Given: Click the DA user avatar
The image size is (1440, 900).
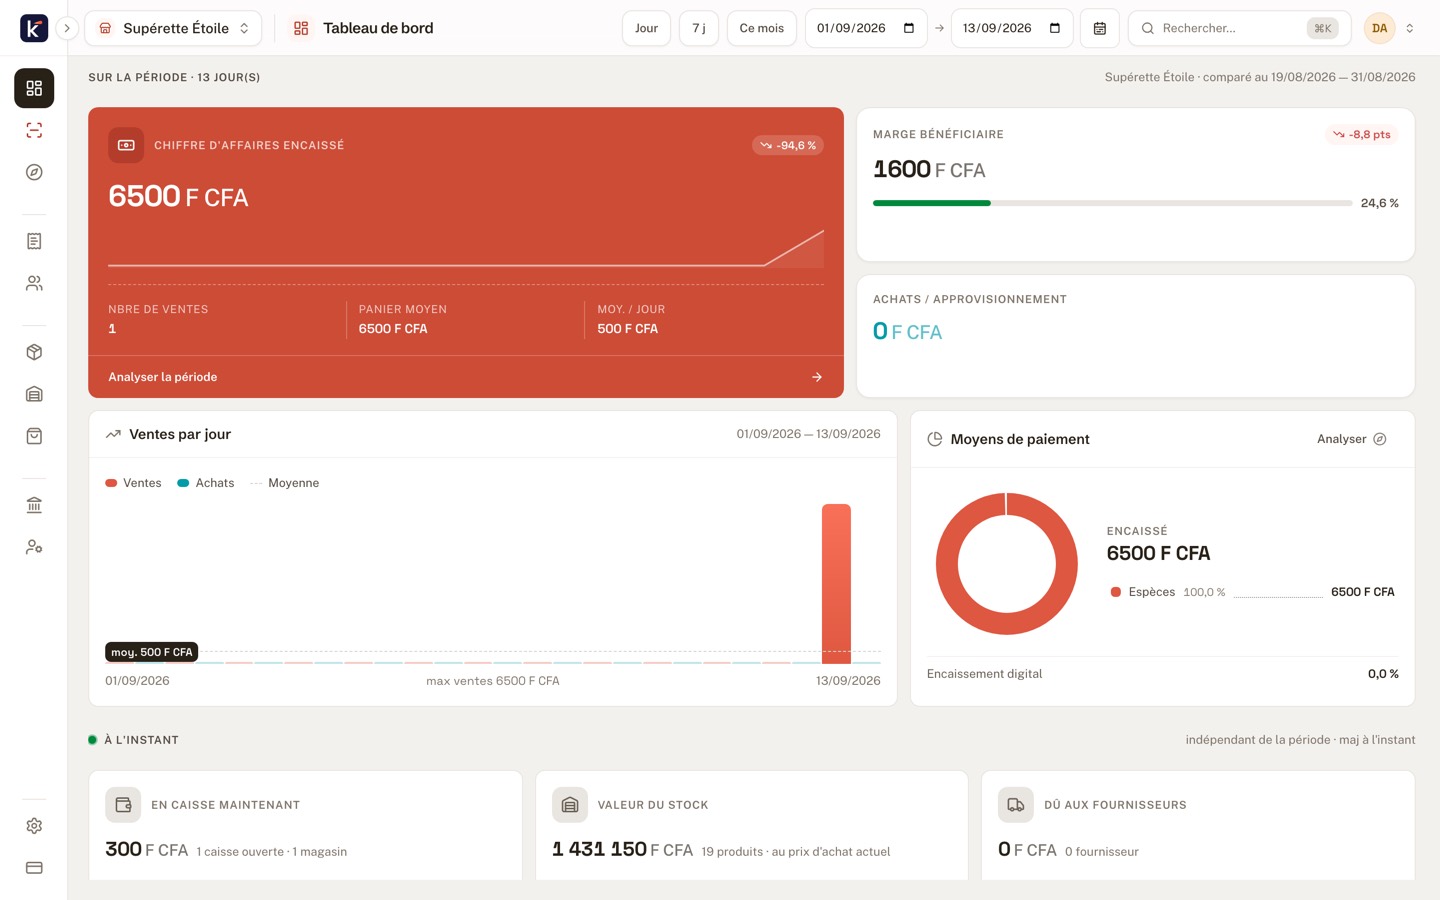Looking at the screenshot, I should coord(1380,28).
